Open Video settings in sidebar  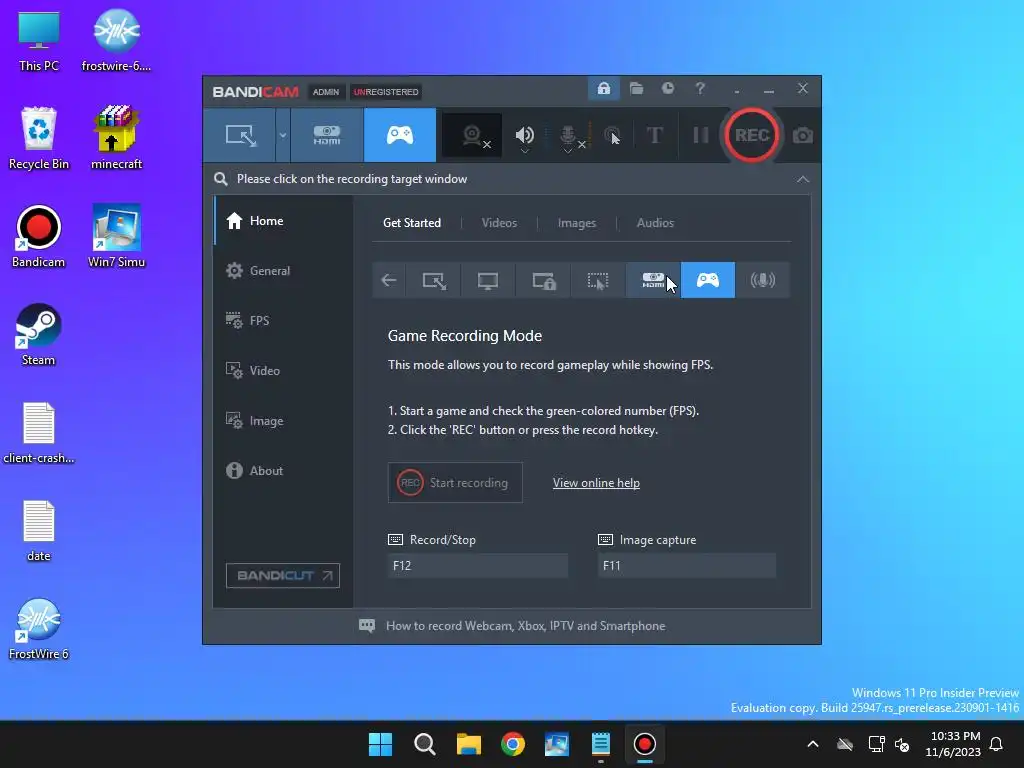click(284, 370)
